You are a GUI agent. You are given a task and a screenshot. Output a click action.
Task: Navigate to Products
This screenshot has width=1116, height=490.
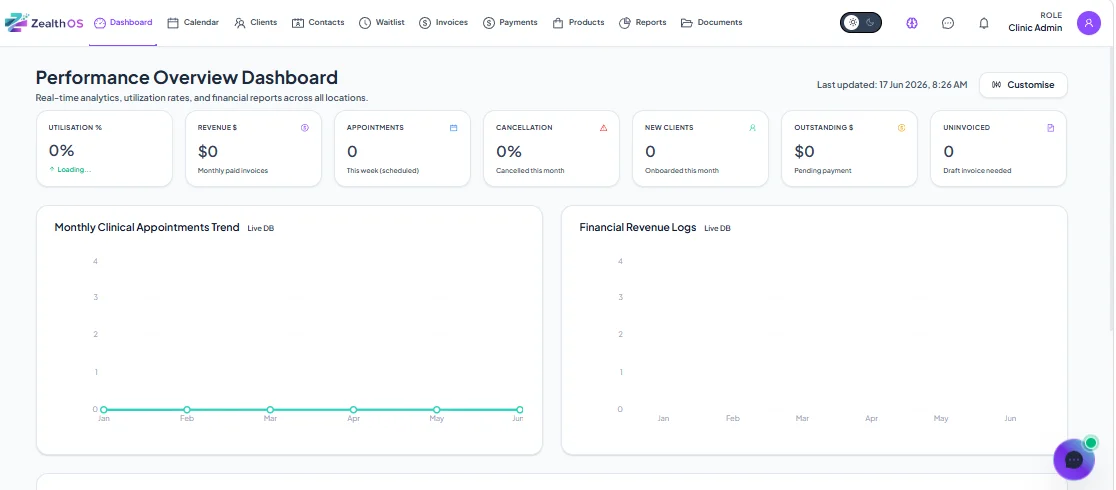pyautogui.click(x=578, y=23)
